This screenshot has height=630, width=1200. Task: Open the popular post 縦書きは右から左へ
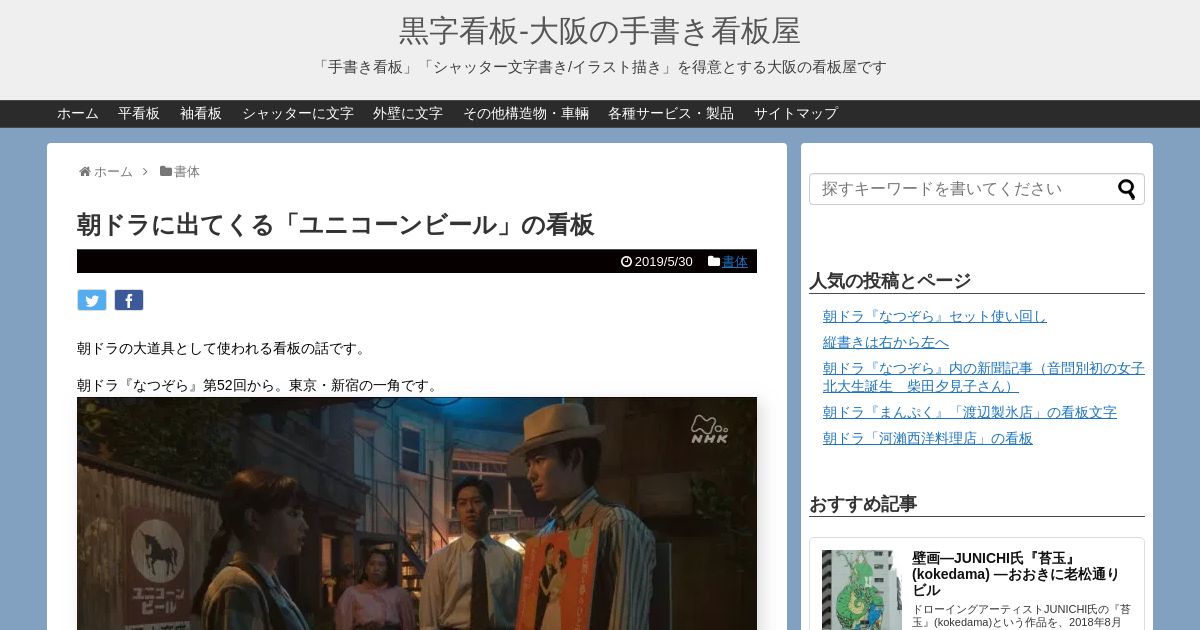[886, 342]
